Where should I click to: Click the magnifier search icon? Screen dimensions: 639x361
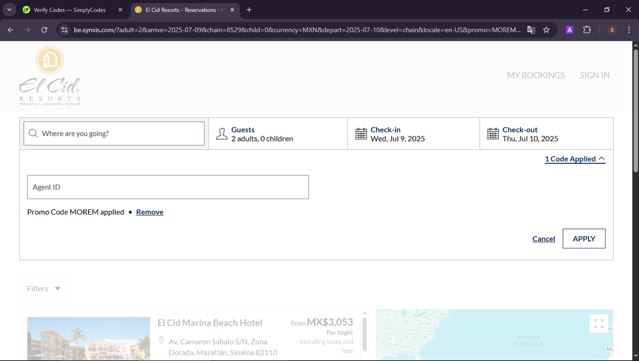[x=33, y=133]
